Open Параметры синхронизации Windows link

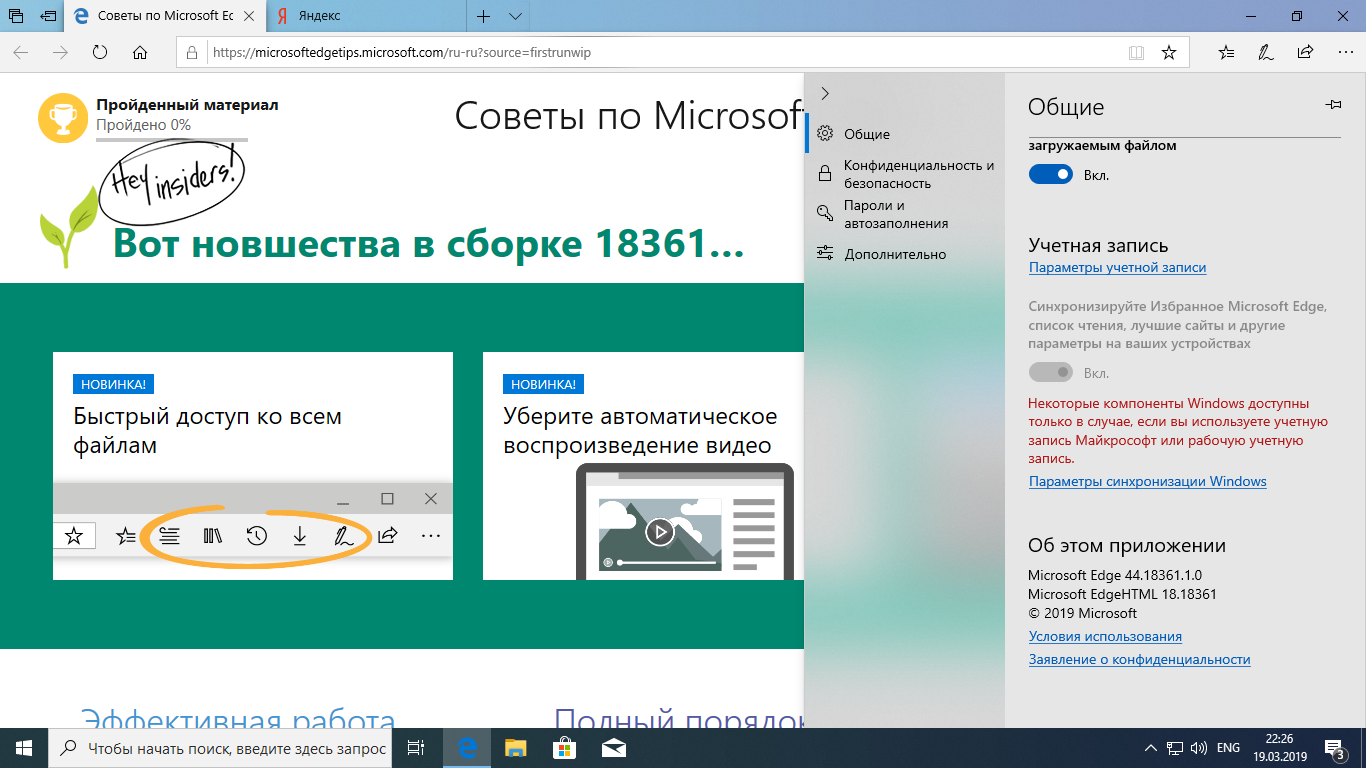[x=1147, y=482]
